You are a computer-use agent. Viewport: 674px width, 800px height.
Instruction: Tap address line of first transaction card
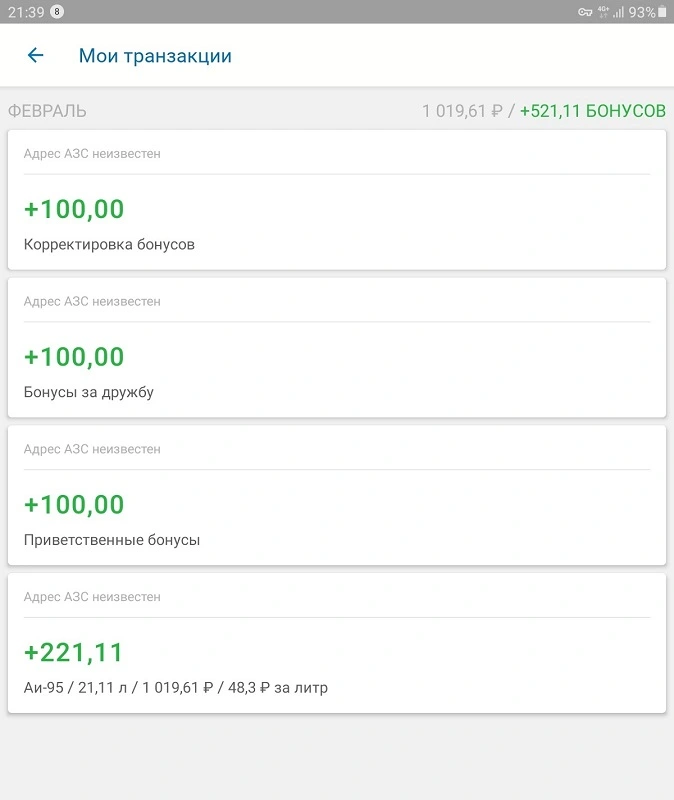coord(92,154)
